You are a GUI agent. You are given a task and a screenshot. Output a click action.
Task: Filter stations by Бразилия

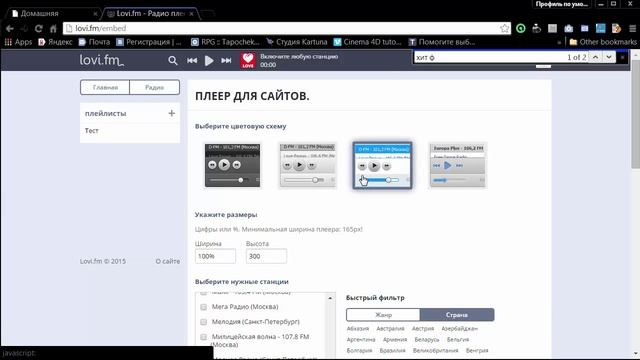click(393, 351)
